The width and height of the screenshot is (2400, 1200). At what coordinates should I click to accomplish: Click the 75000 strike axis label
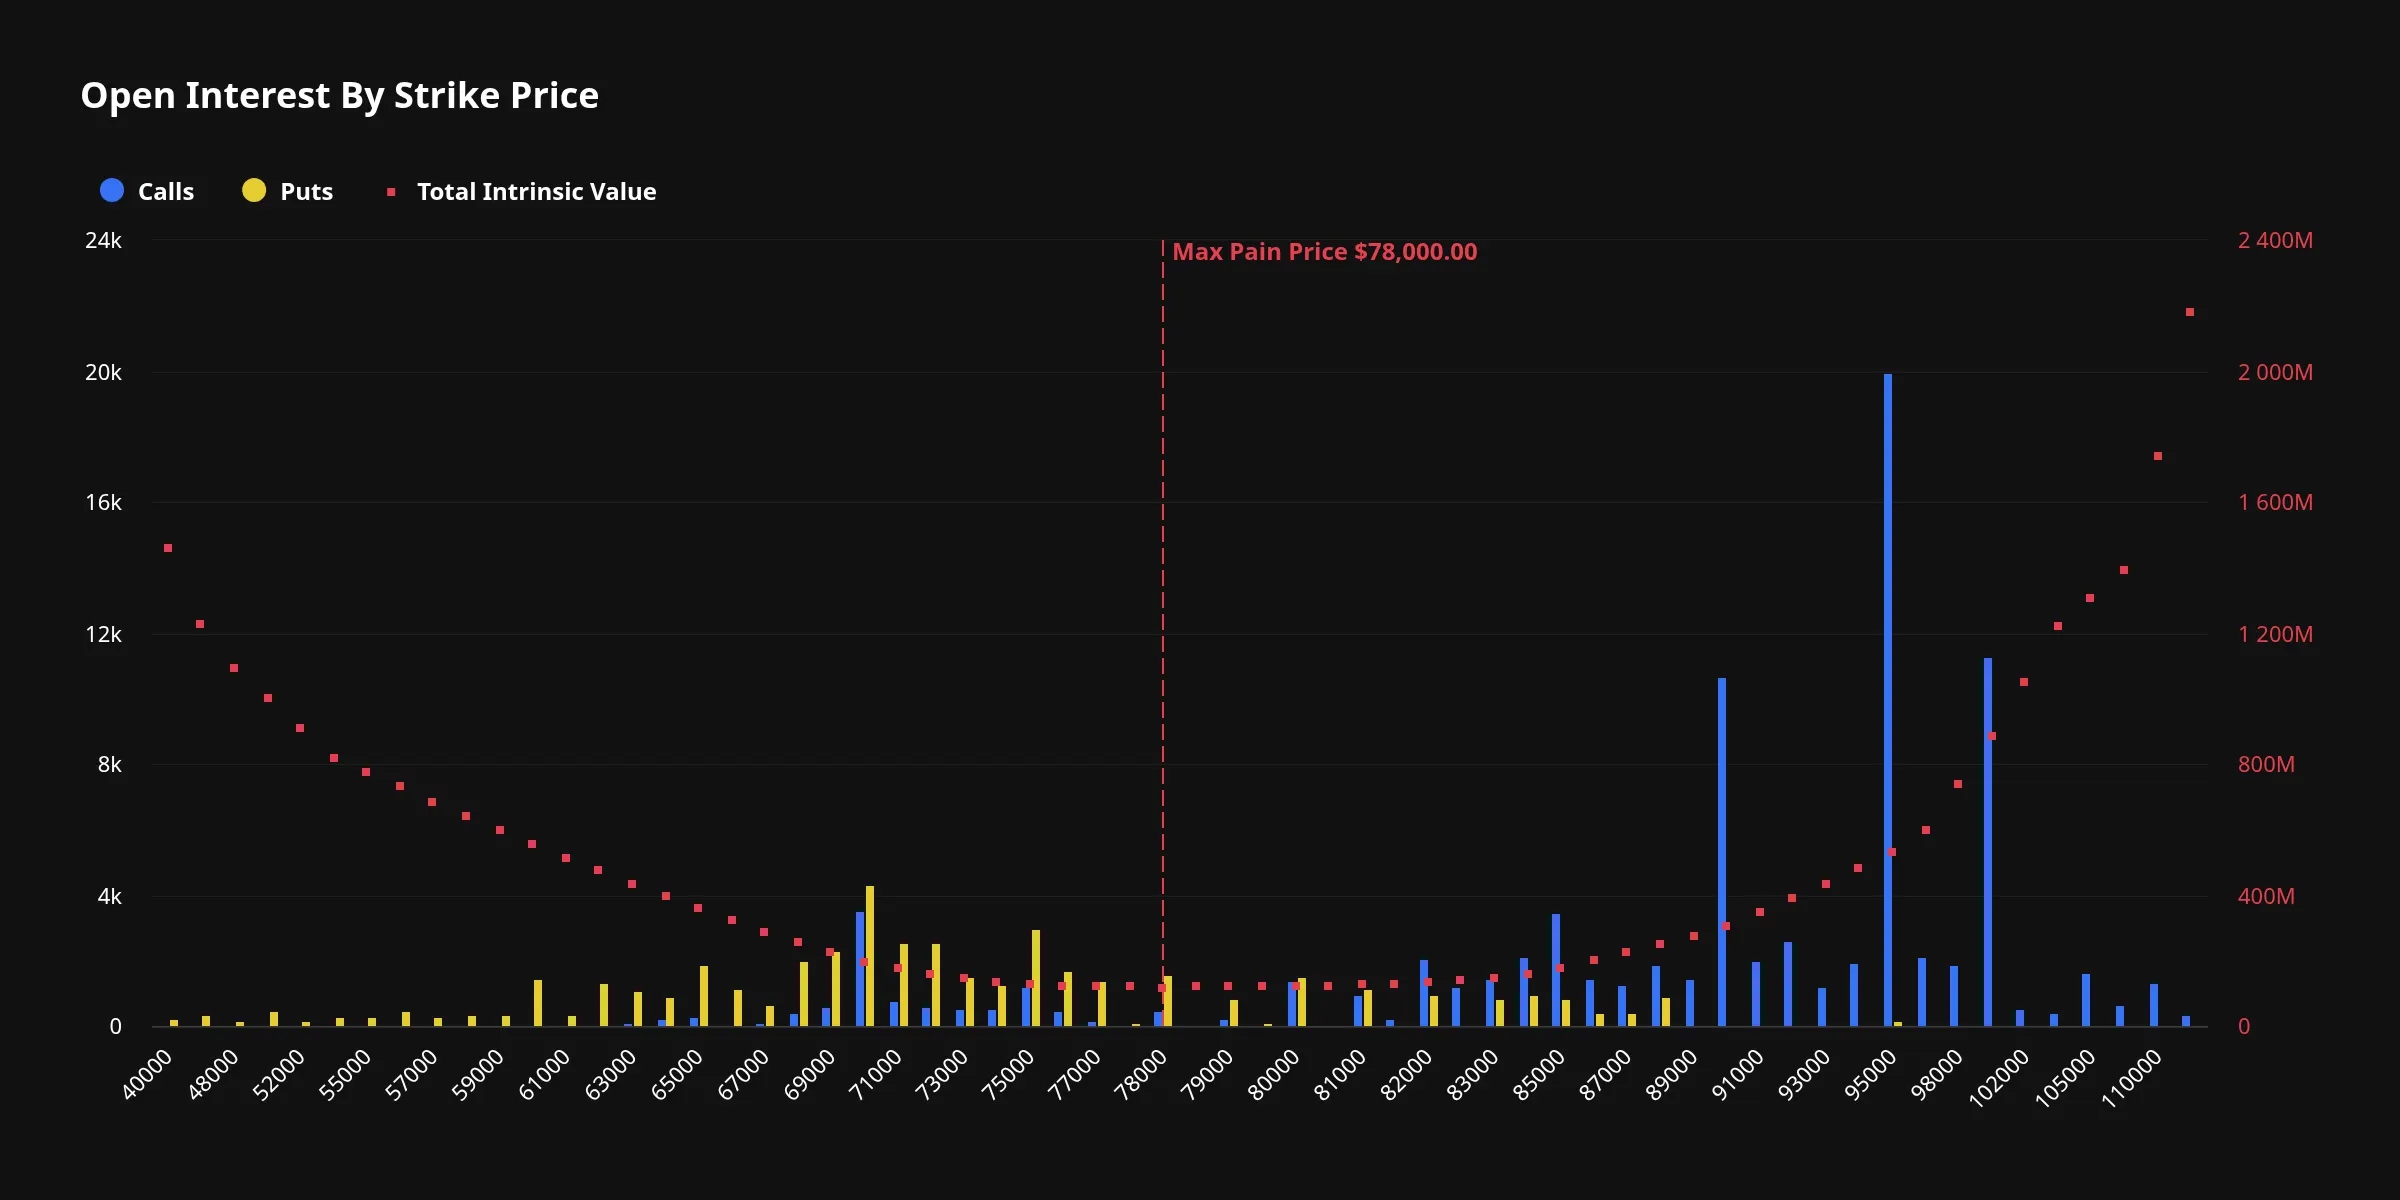1007,1075
